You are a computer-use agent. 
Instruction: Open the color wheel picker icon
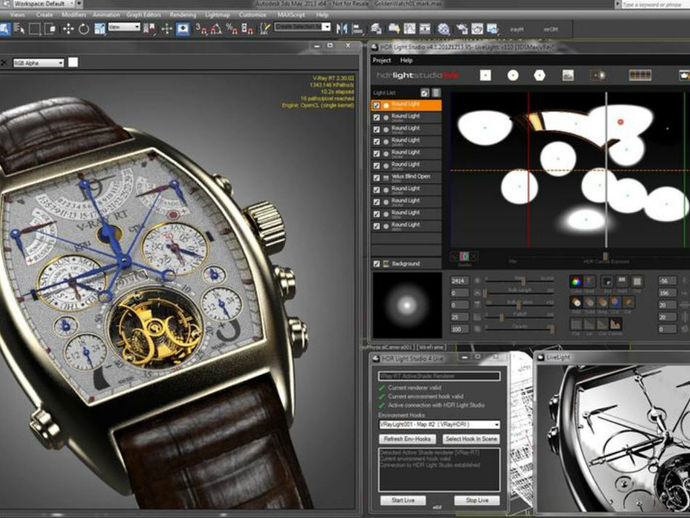(x=576, y=281)
